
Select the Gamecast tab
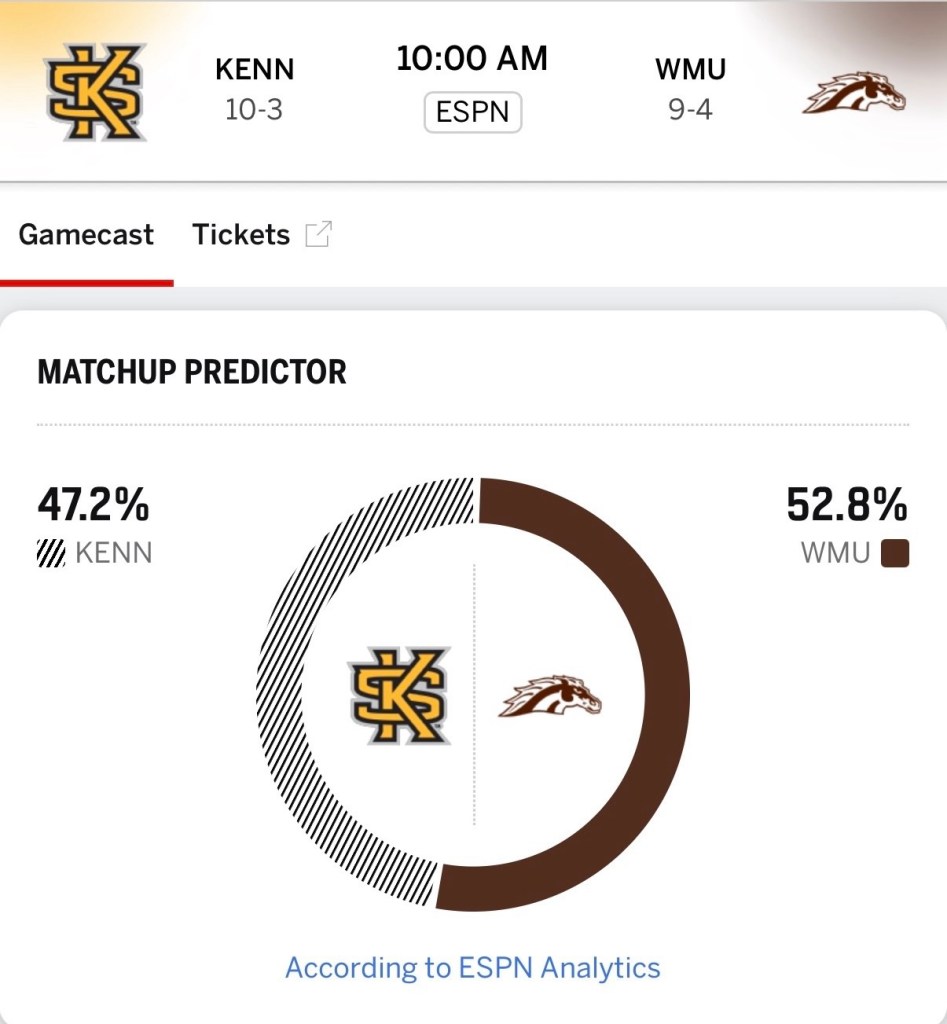pyautogui.click(x=86, y=235)
